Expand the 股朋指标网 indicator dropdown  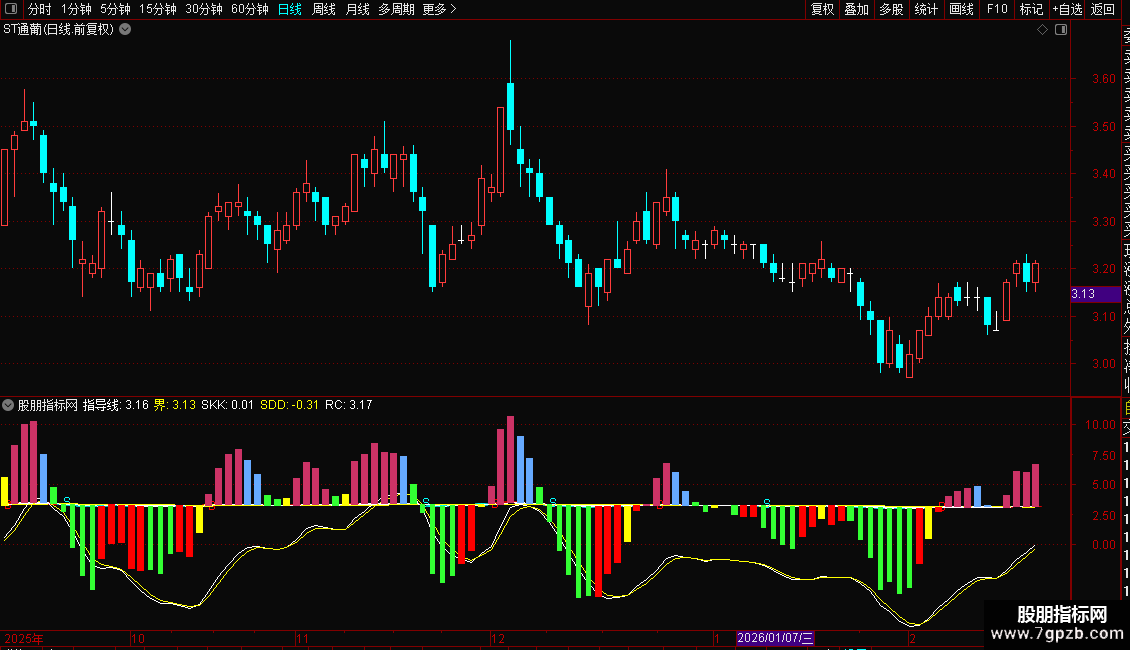point(8,405)
